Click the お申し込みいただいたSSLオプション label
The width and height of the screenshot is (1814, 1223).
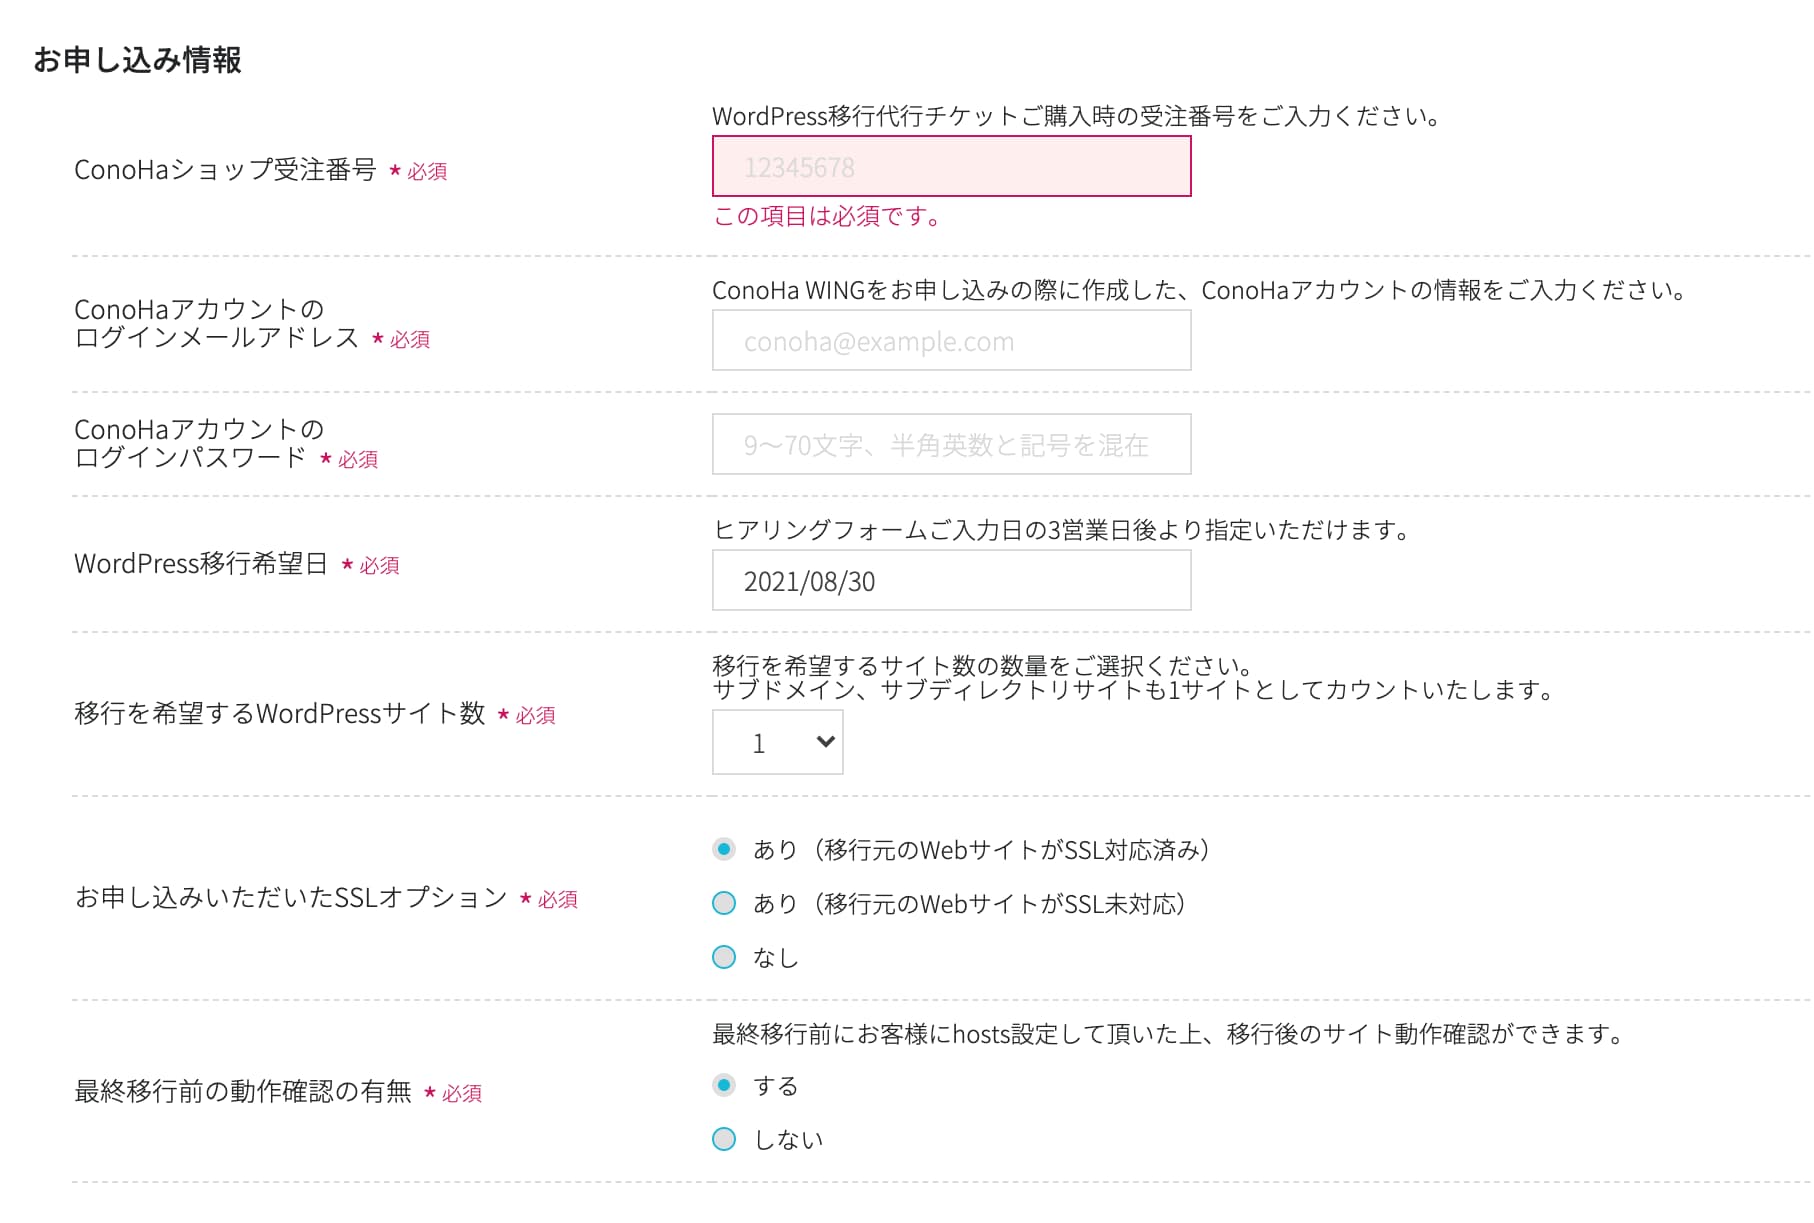(x=291, y=898)
